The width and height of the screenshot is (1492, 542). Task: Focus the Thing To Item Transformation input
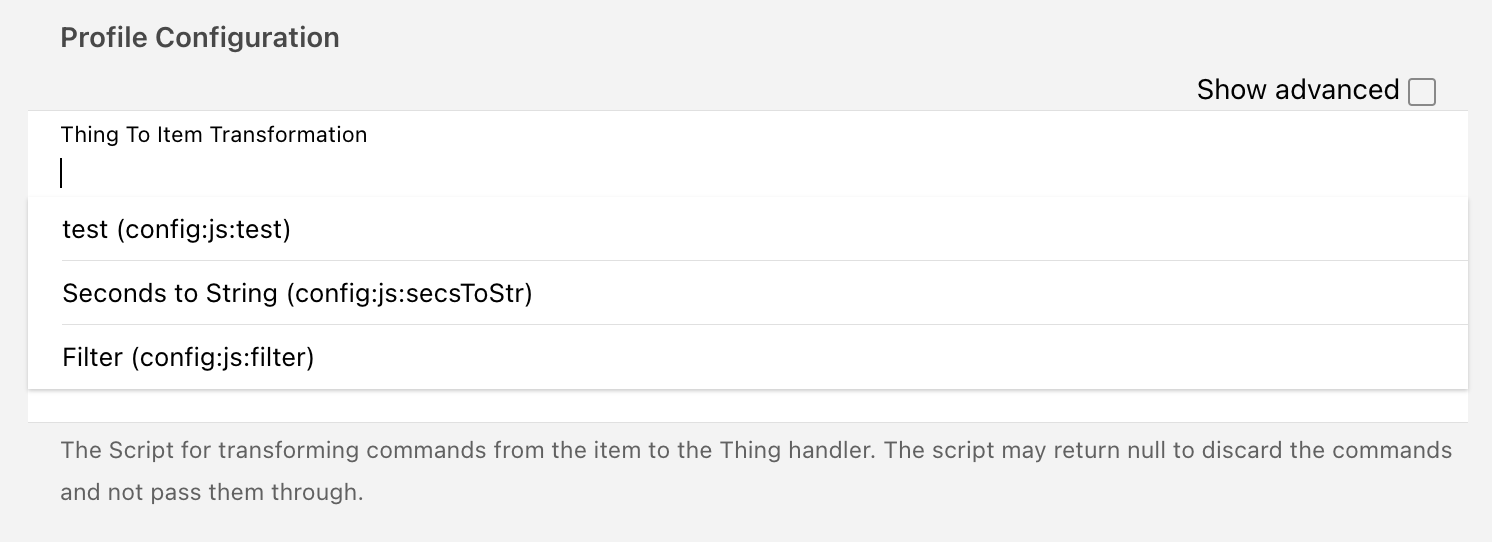[x=700, y=173]
